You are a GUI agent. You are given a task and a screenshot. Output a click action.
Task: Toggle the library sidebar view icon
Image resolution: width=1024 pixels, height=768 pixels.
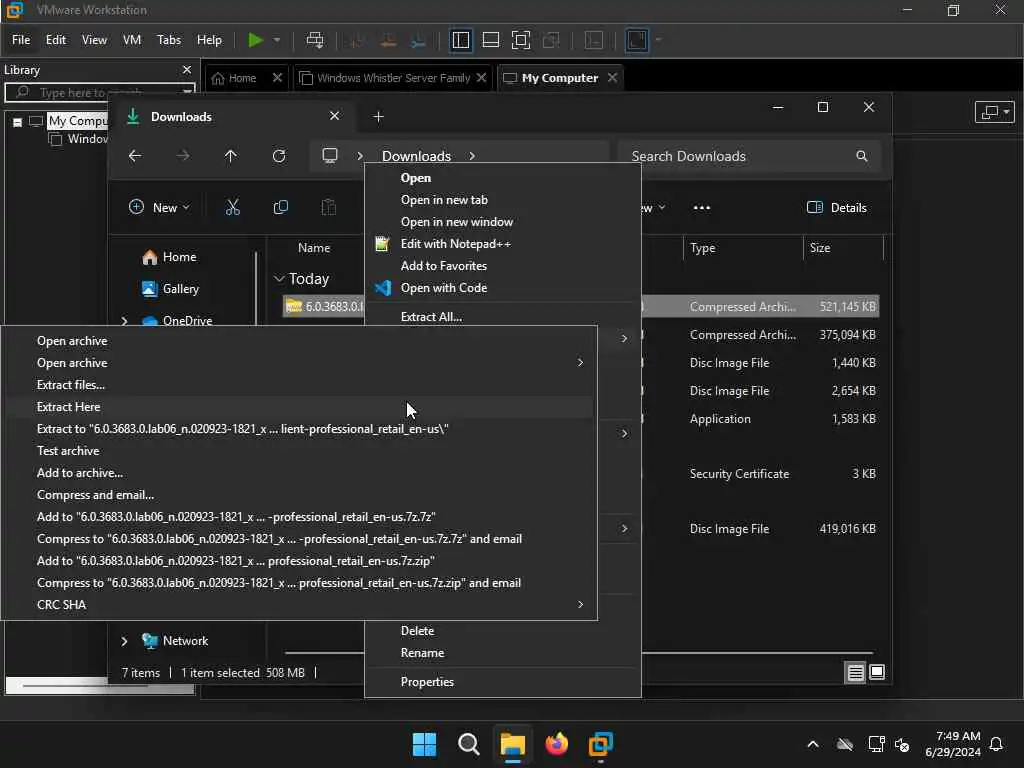460,40
